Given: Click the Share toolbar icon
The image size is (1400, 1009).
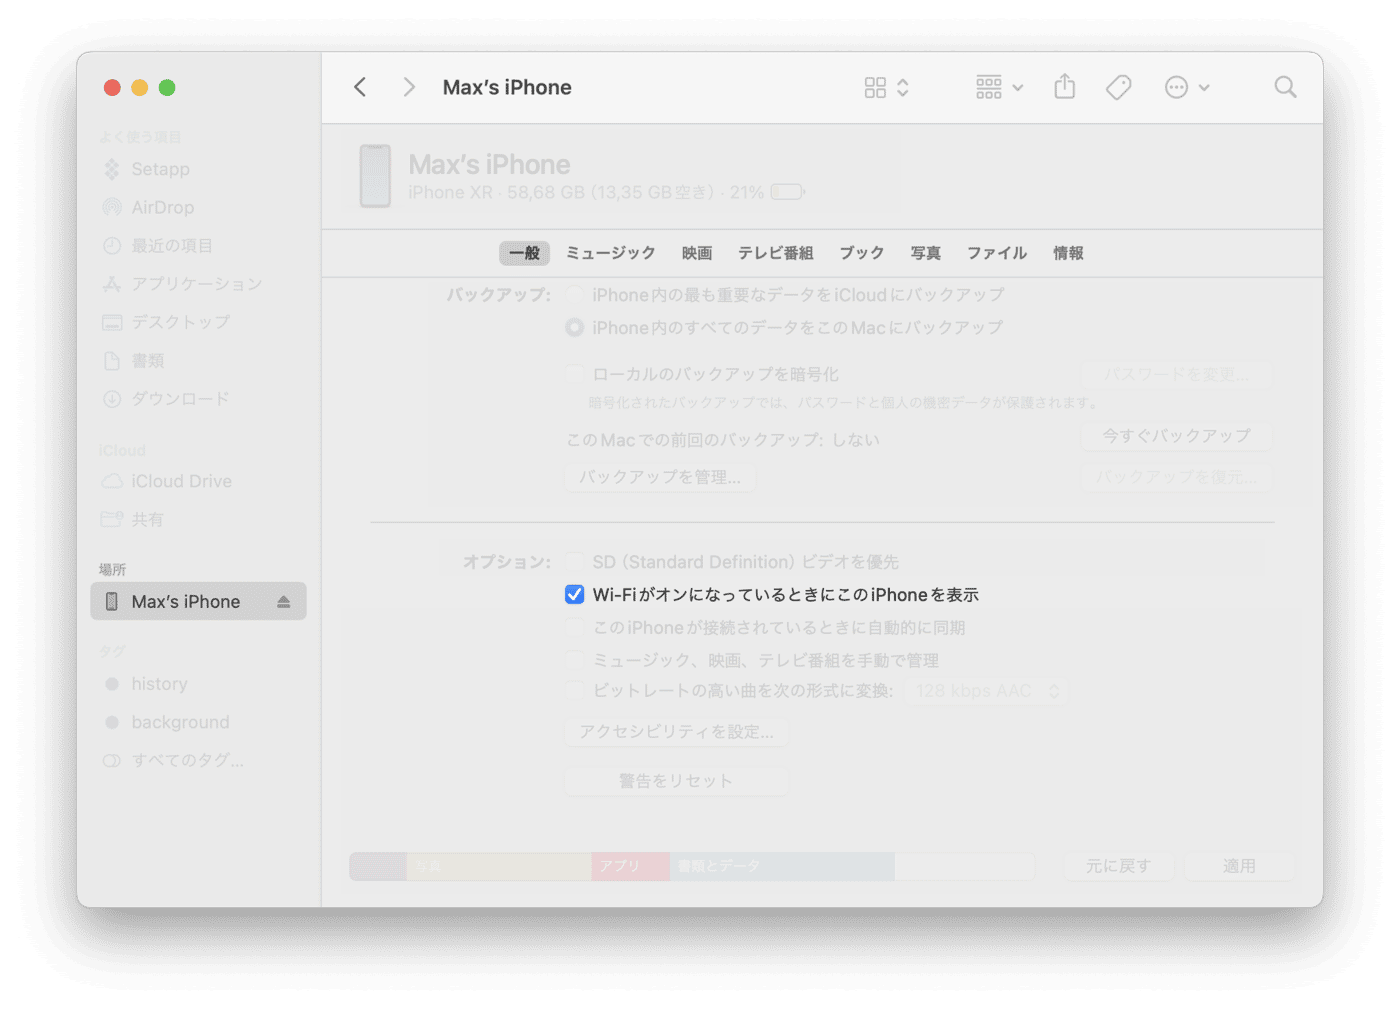Looking at the screenshot, I should [x=1065, y=87].
